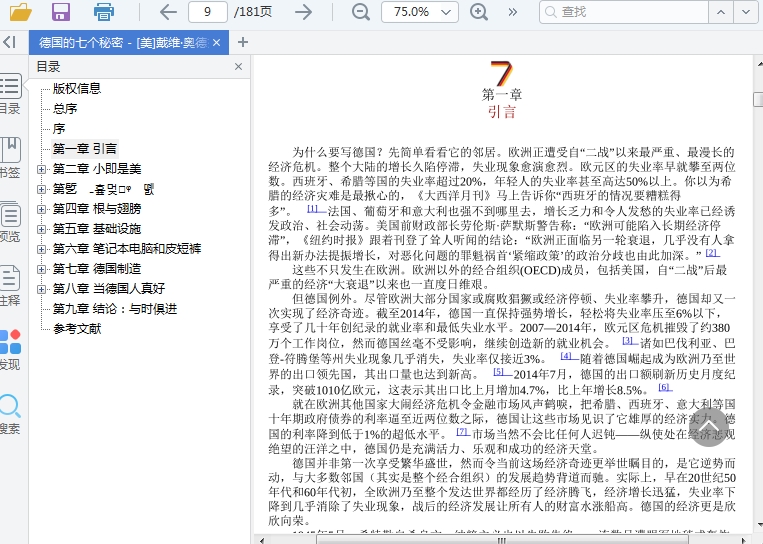The width and height of the screenshot is (763, 544).
Task: Click the open file folder icon
Action: 18,12
